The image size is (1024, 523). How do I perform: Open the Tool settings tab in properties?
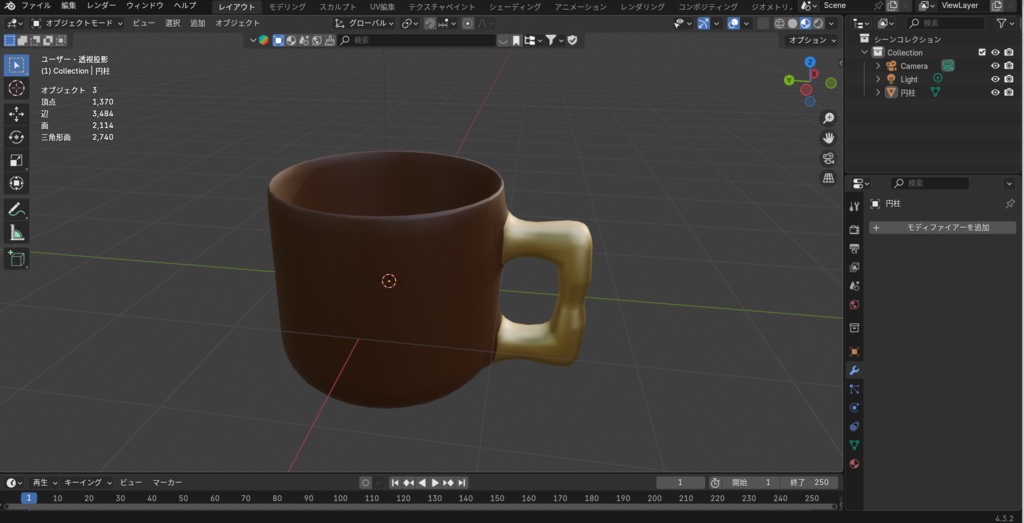854,206
